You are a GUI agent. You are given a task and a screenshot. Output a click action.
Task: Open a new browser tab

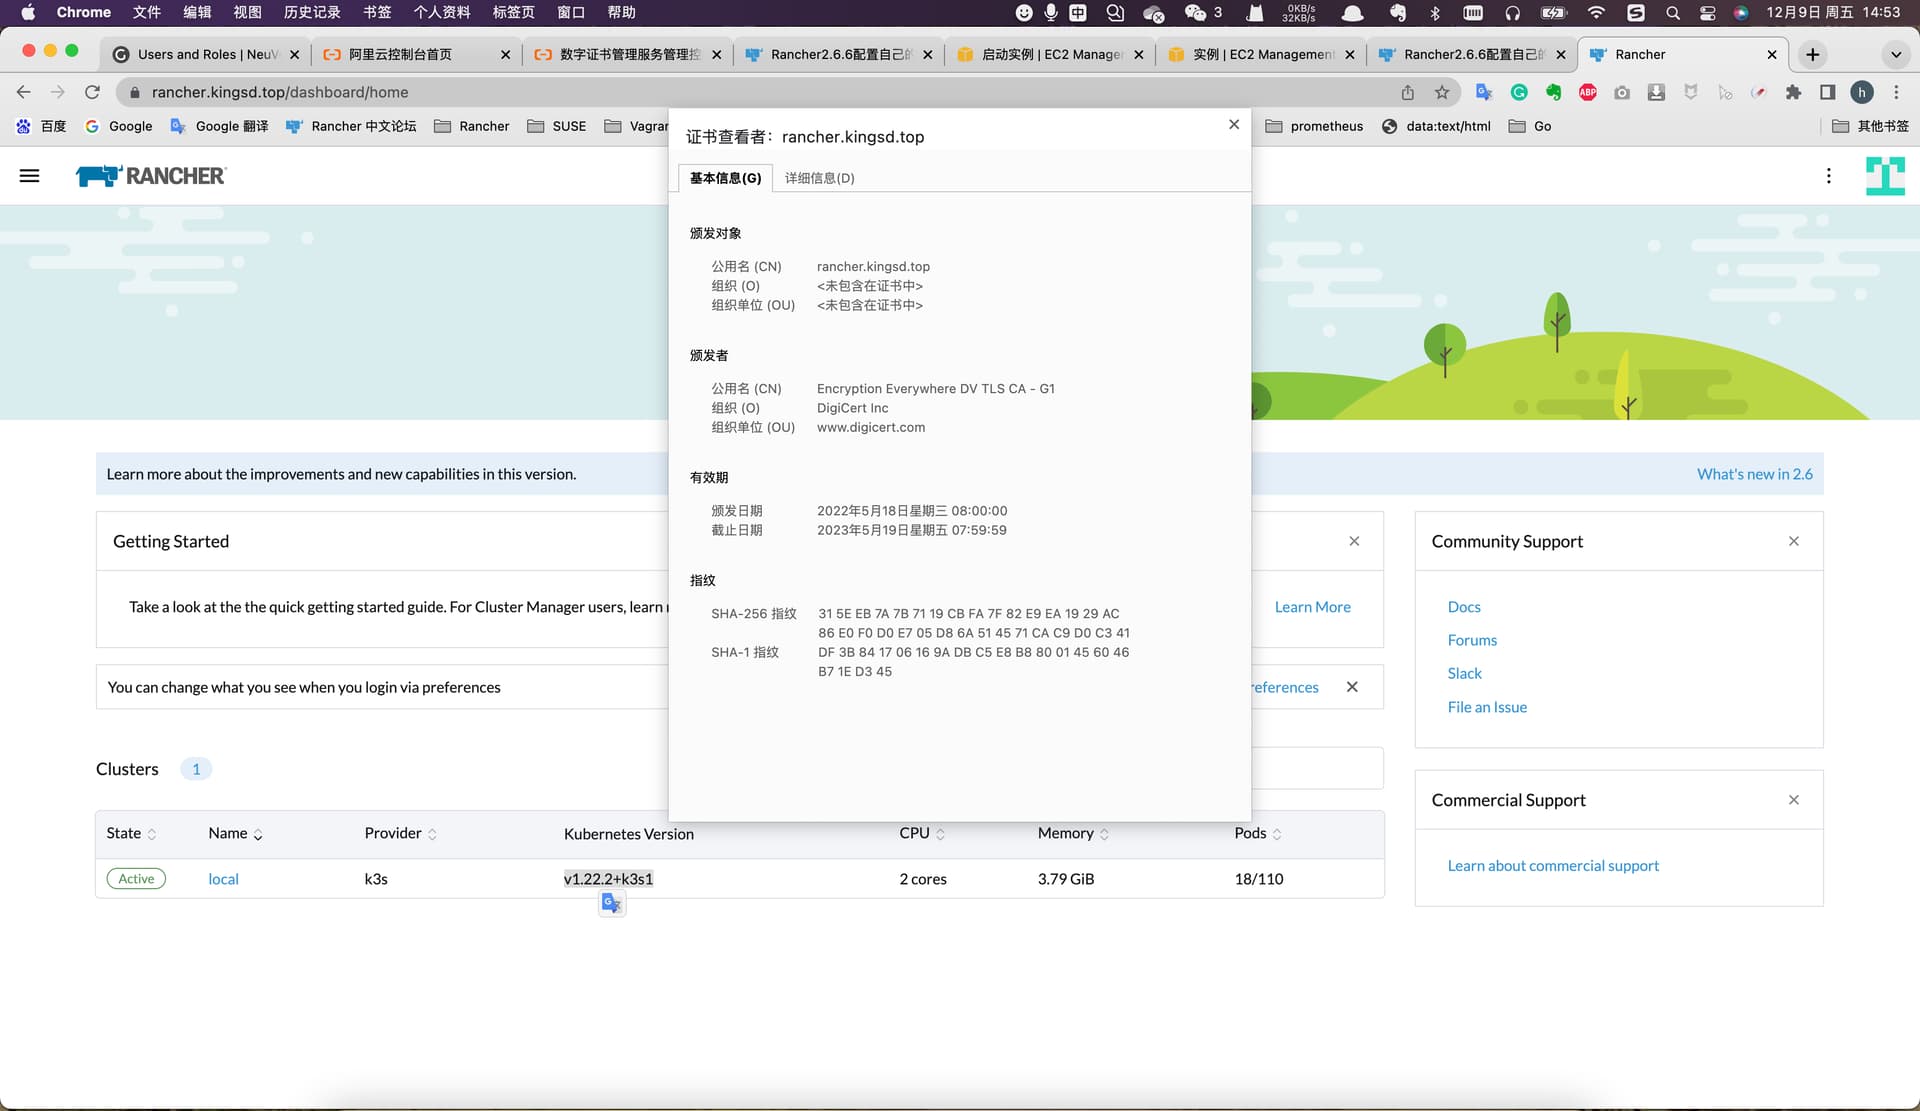pos(1813,54)
